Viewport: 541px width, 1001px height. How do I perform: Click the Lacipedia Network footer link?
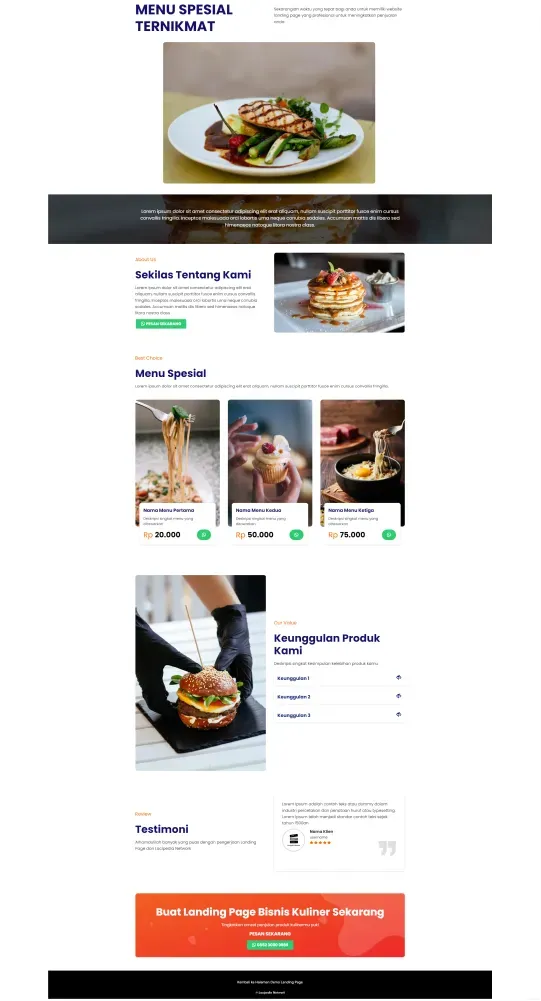271,993
